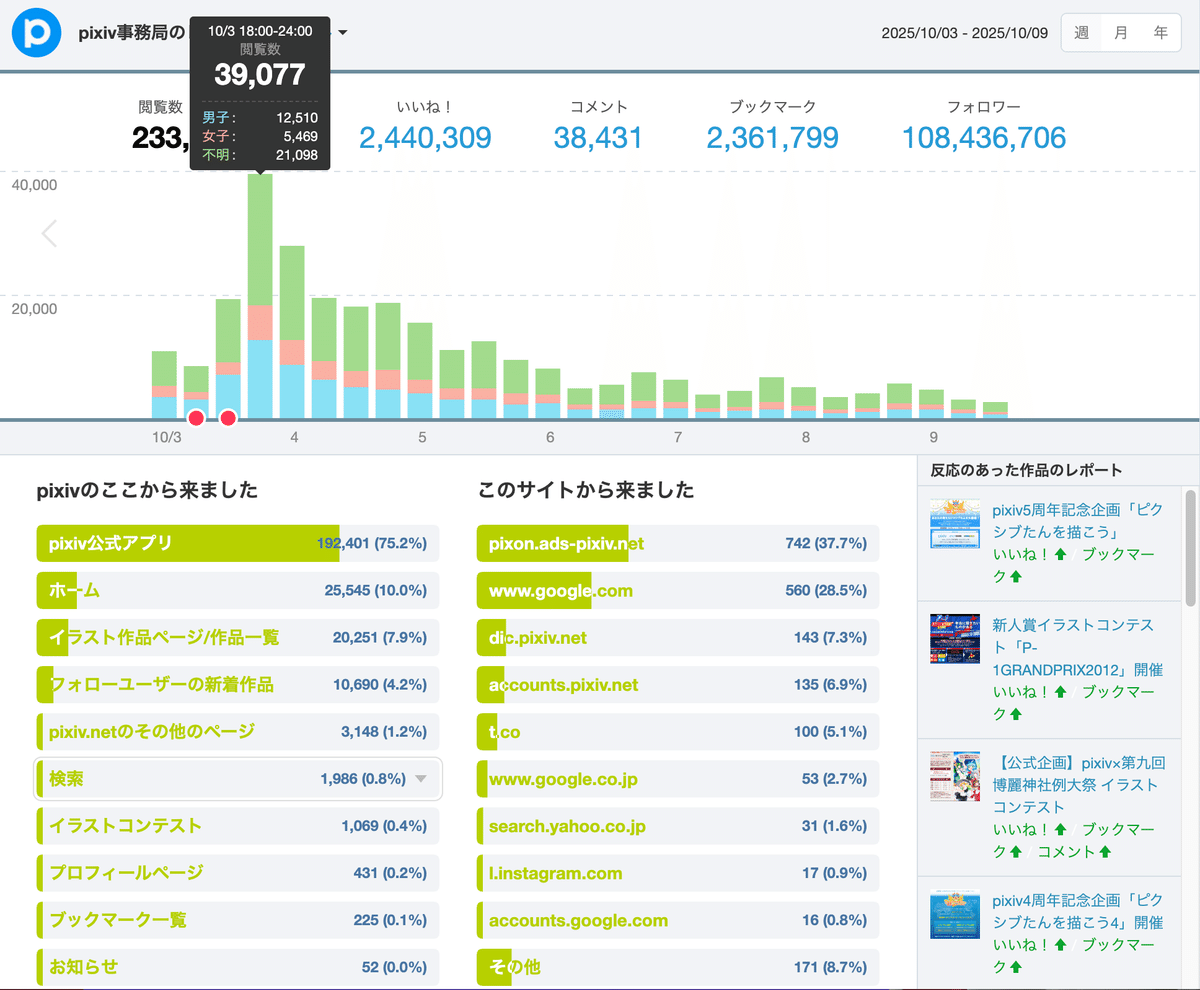This screenshot has width=1200, height=990.
Task: Click the previous period left chevron arrow
Action: [49, 234]
